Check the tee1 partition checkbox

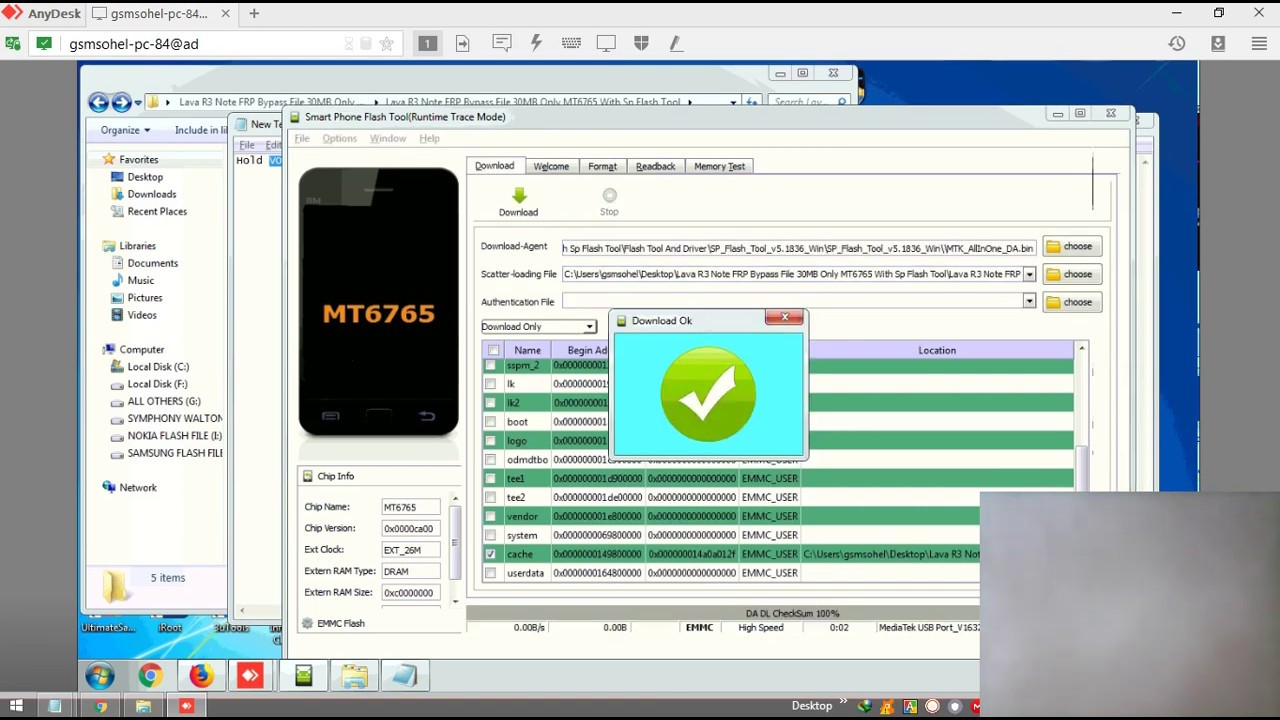(490, 479)
